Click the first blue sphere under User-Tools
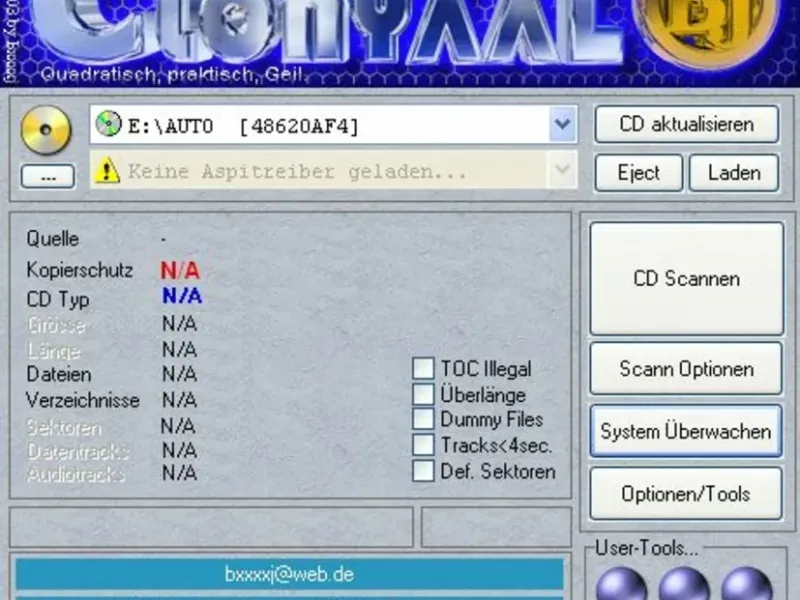The height and width of the screenshot is (600, 800). click(621, 583)
